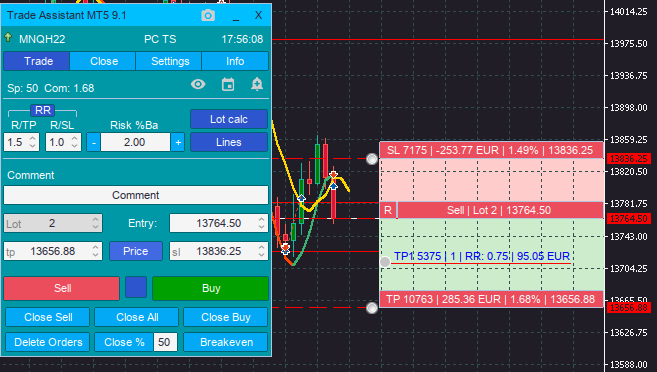
Task: Adjust the R/SL 1.0 stepper
Action: [x=75, y=142]
